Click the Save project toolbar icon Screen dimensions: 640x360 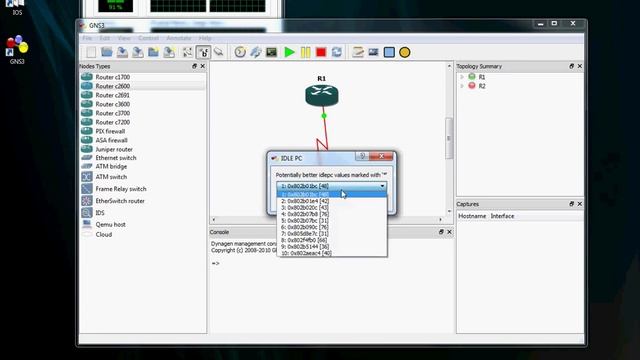pos(122,52)
